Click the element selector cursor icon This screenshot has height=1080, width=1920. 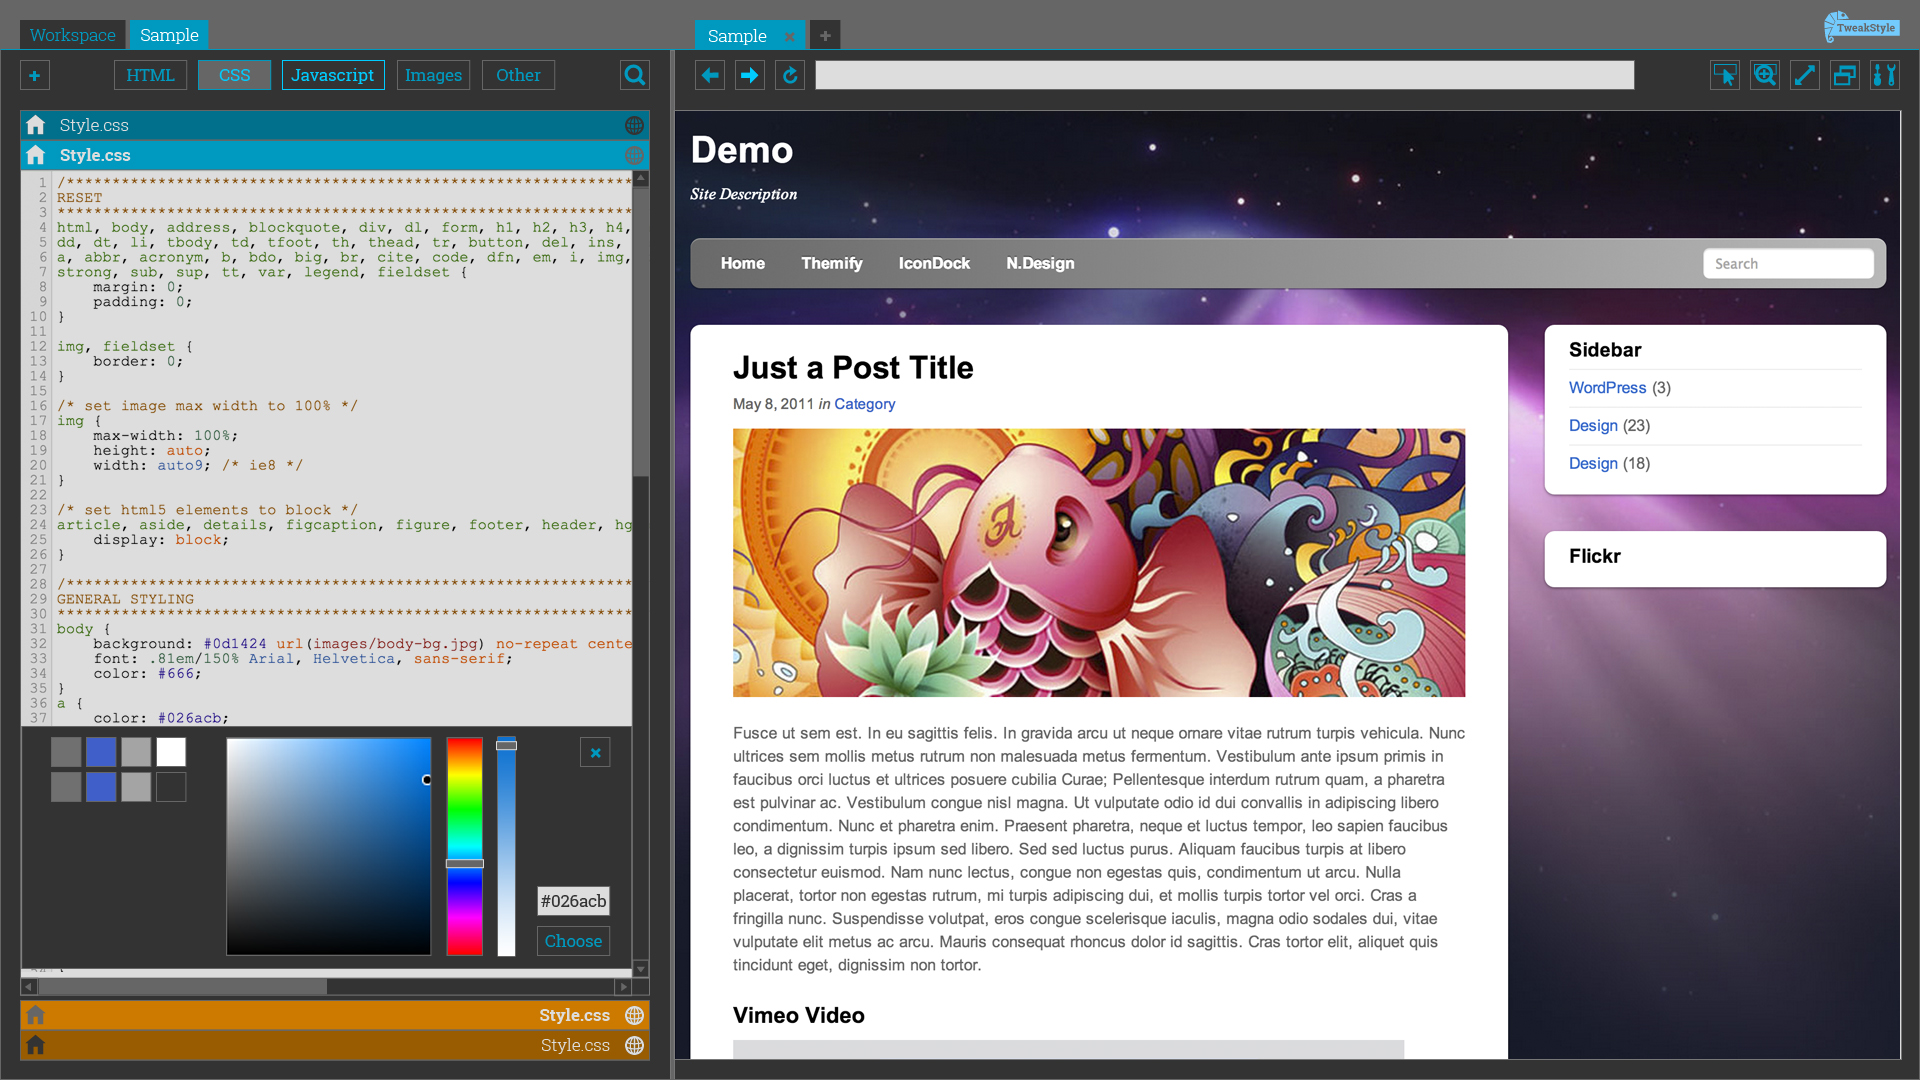1724,75
